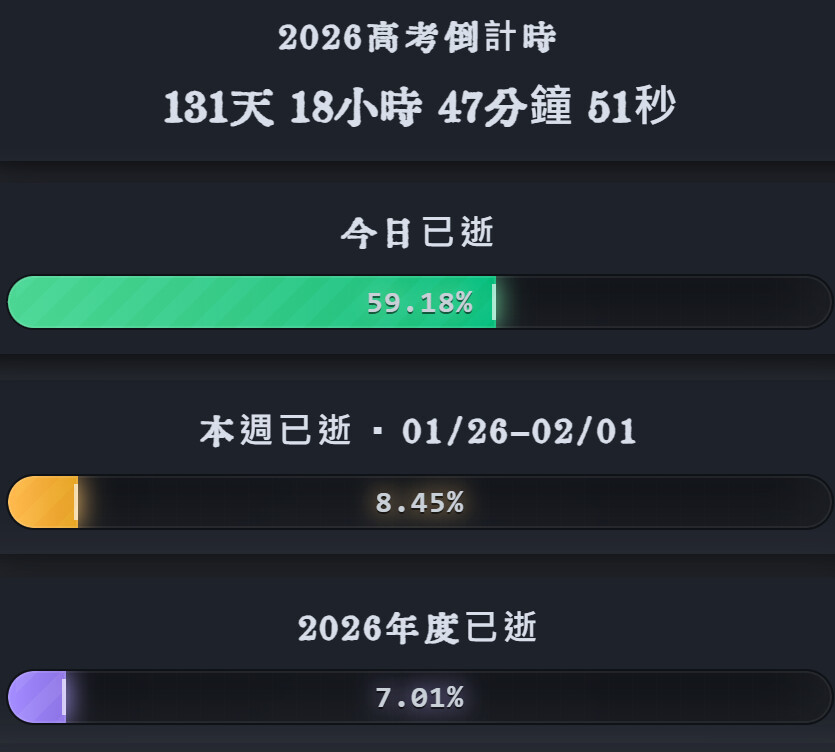
Task: Click the 7.01% year percentage label
Action: click(419, 698)
